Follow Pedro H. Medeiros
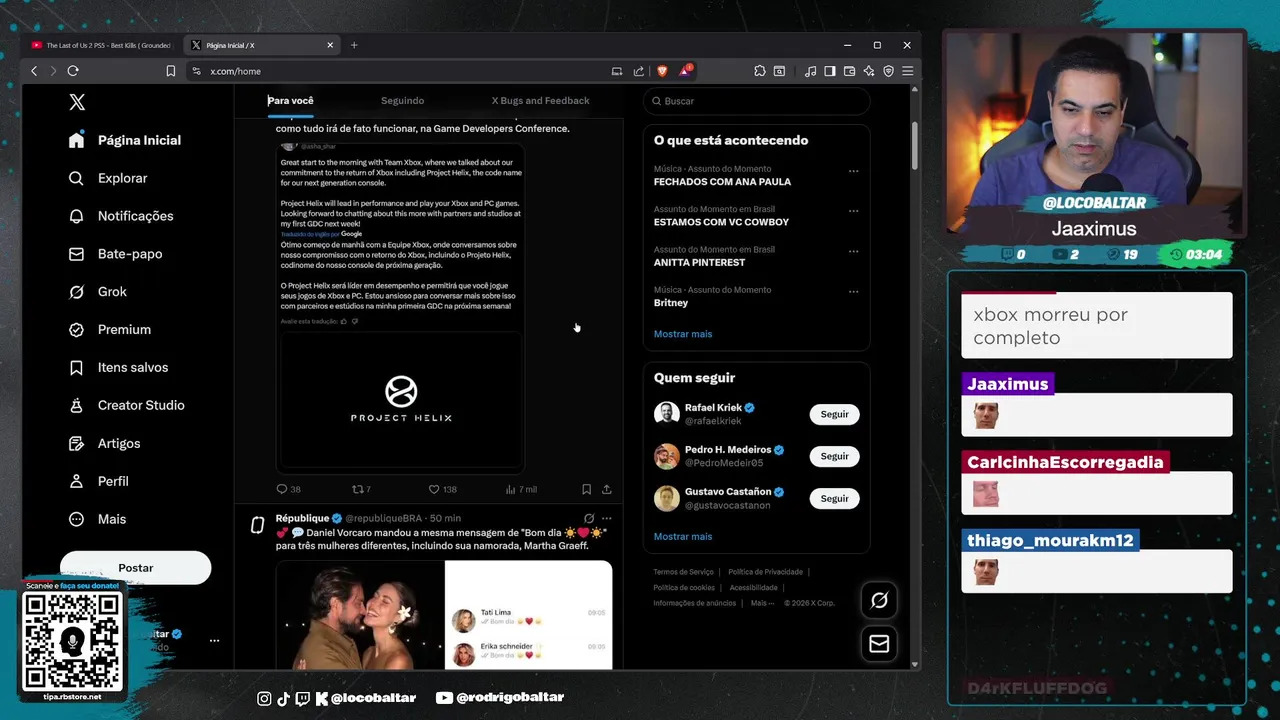Image resolution: width=1280 pixels, height=720 pixels. click(834, 456)
